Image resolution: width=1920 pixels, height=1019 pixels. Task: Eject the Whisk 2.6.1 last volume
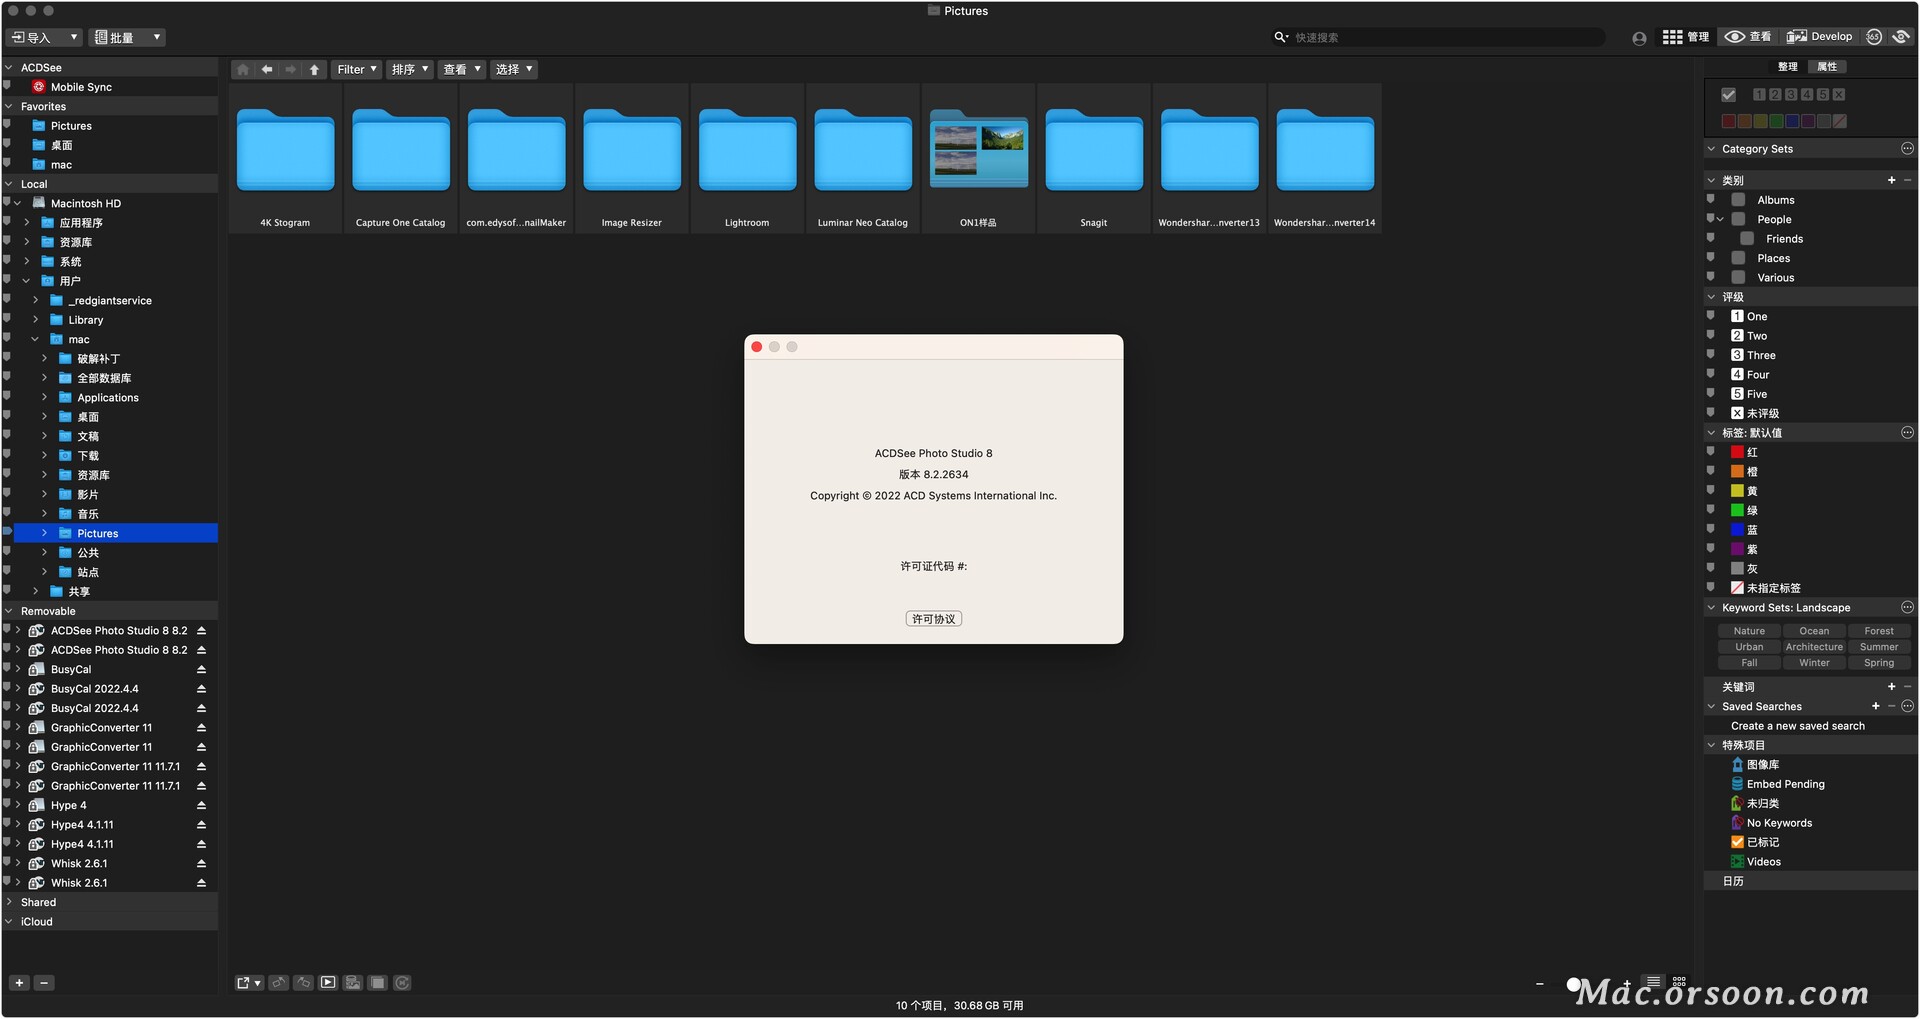pos(201,884)
